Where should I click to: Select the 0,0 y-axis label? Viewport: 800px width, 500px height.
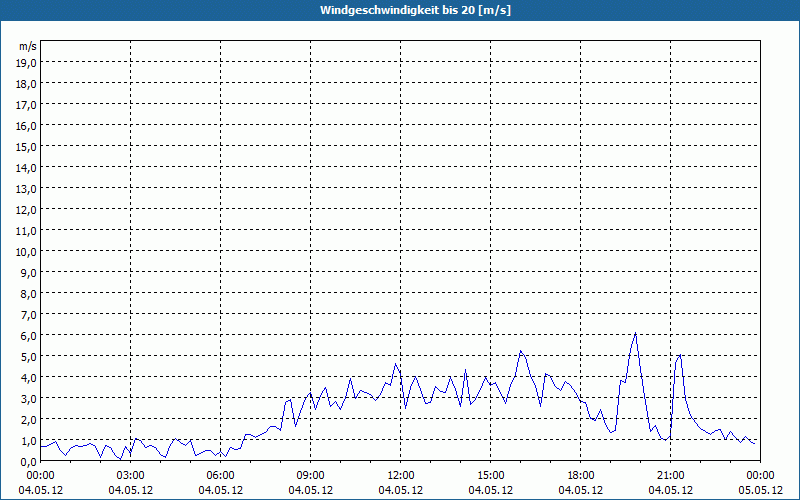tap(29, 462)
